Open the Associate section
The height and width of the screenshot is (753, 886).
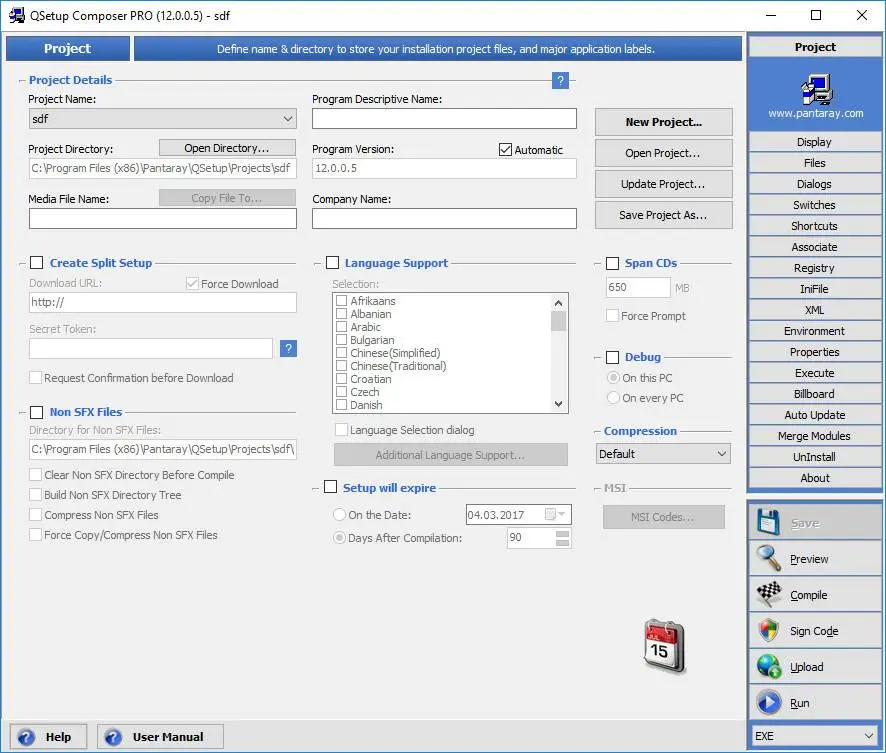tap(814, 247)
